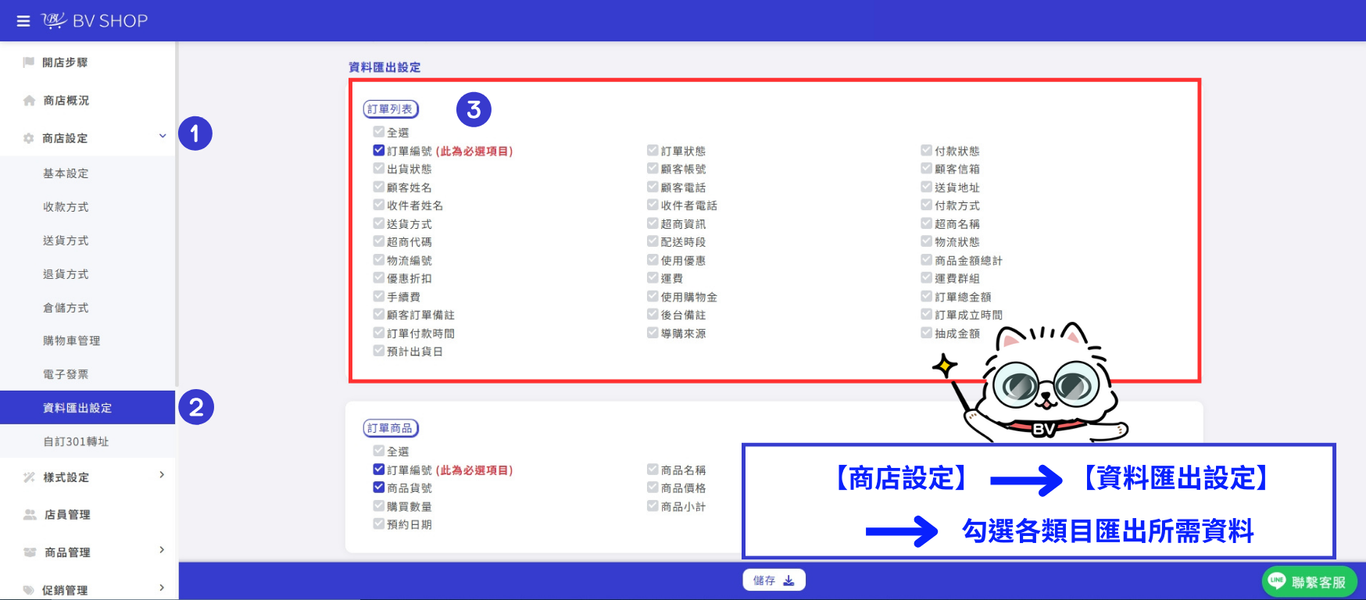The height and width of the screenshot is (600, 1366).
Task: Enable the 付款狀態 export checkbox
Action: pyautogui.click(x=927, y=151)
